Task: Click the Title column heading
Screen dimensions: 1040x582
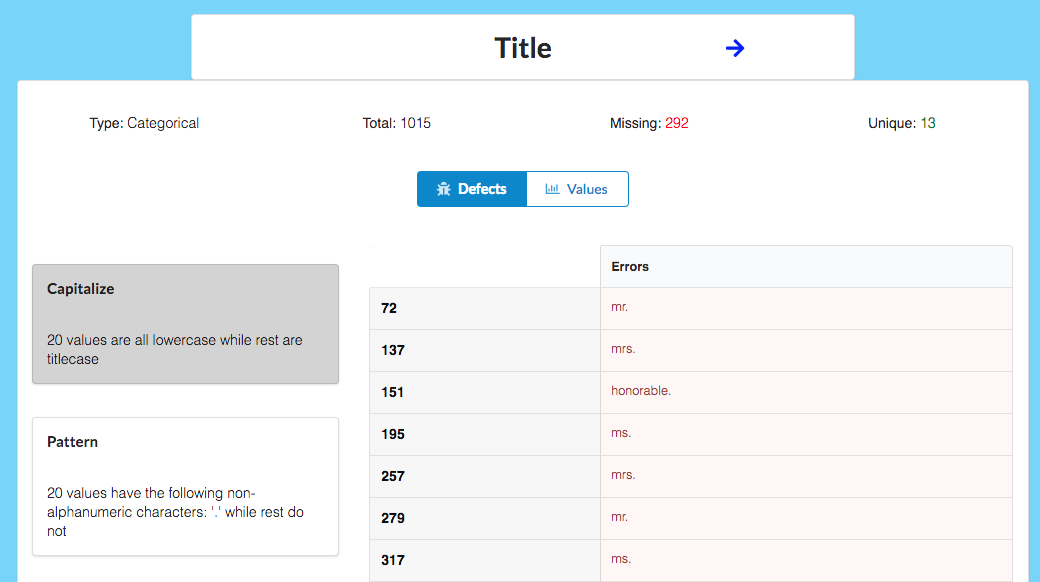Action: coord(523,48)
